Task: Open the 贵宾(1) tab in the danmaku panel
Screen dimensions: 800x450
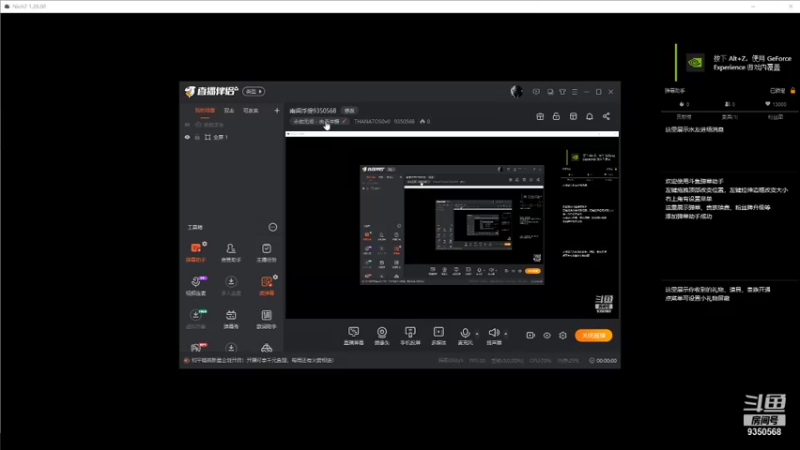Action: [730, 117]
